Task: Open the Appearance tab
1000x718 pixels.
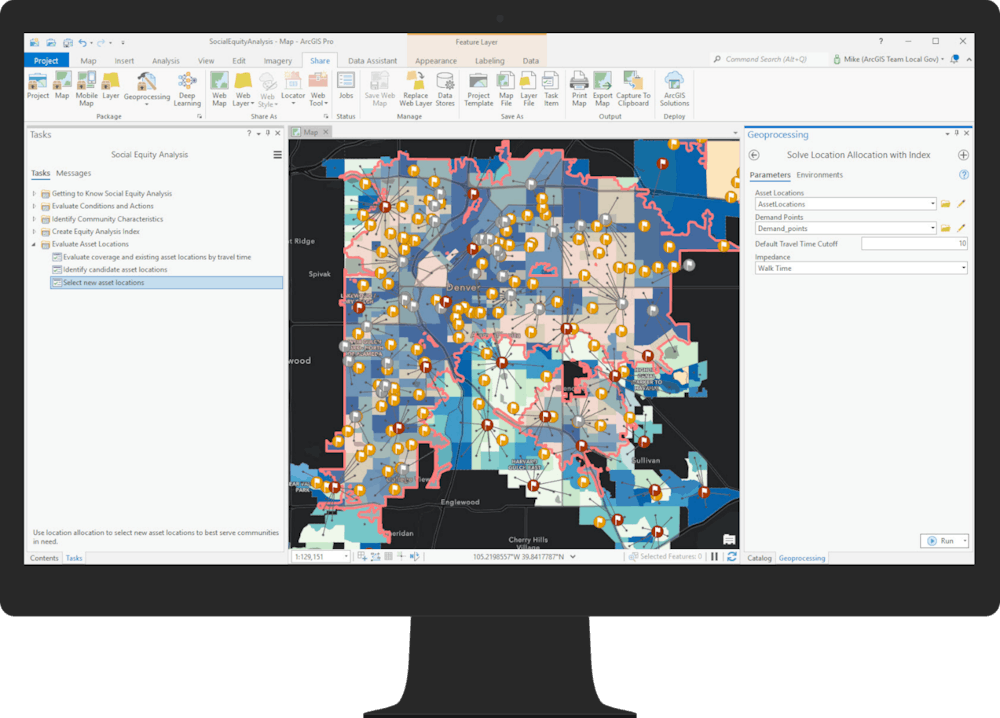Action: point(436,61)
